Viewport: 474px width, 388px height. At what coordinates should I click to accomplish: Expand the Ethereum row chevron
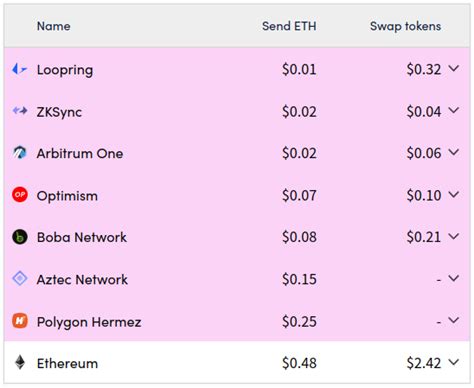454,362
